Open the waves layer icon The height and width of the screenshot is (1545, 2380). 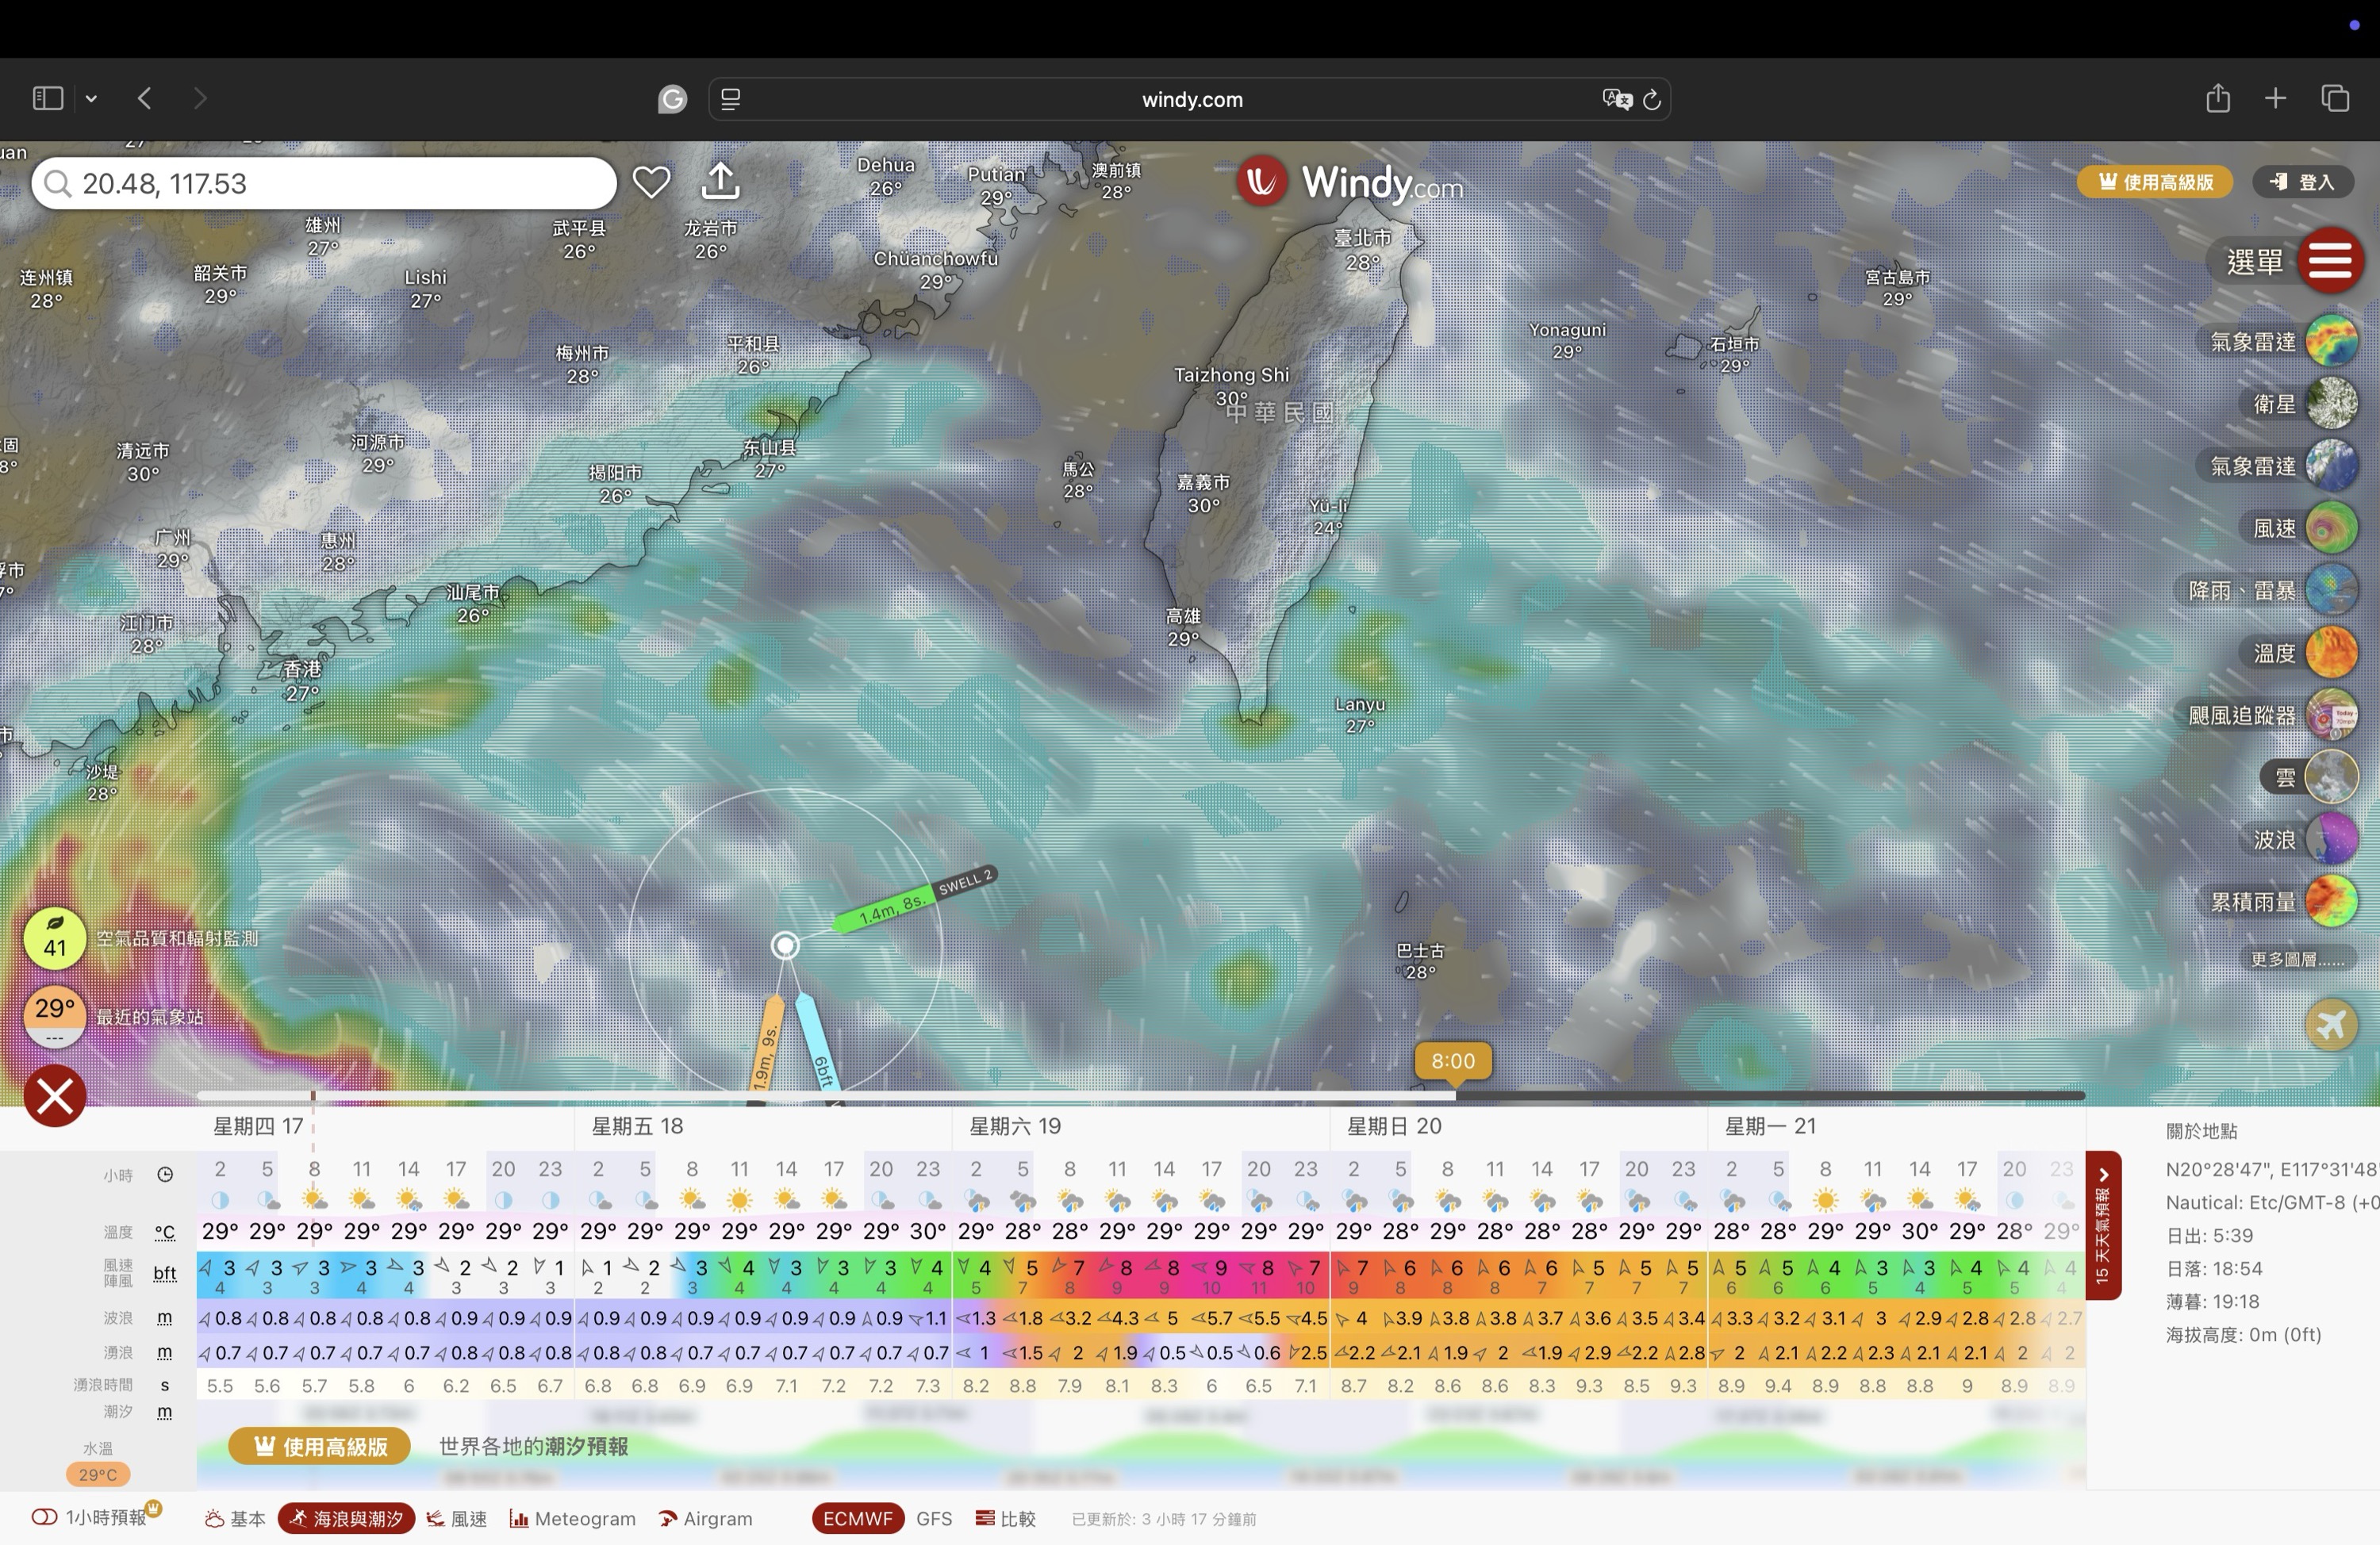2331,839
